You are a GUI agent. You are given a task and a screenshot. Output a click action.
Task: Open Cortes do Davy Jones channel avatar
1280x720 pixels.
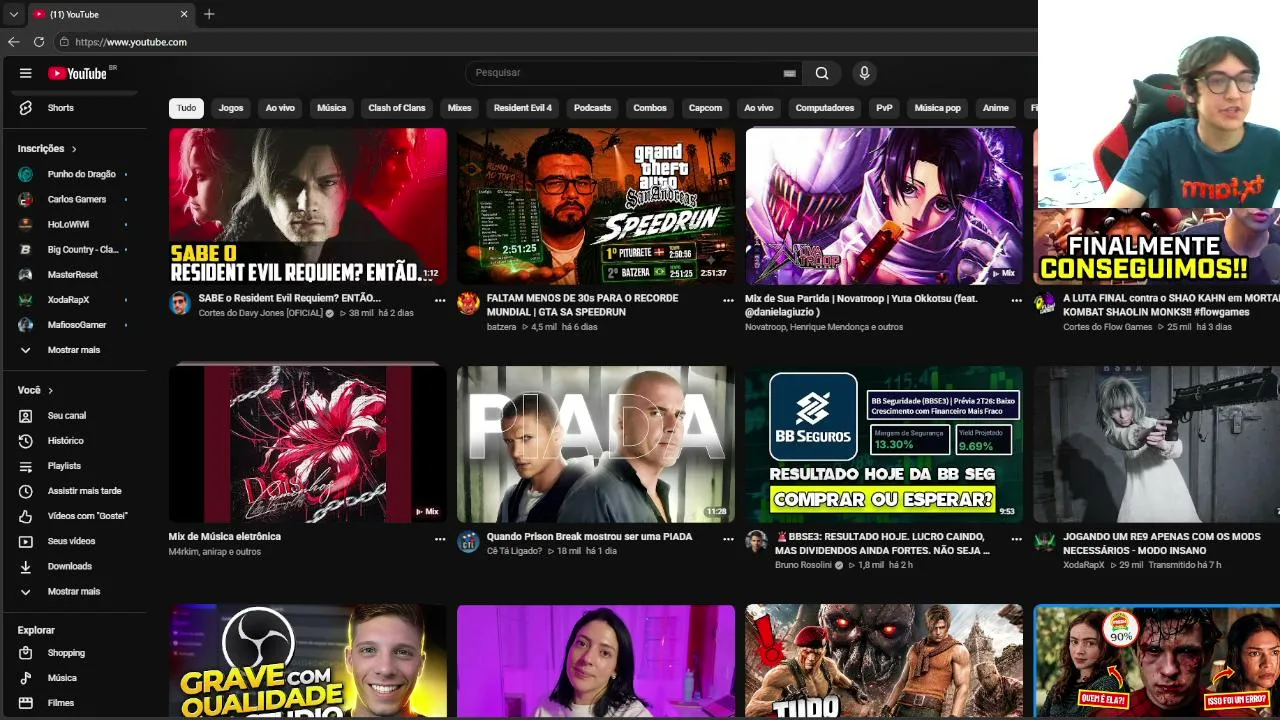coord(180,303)
